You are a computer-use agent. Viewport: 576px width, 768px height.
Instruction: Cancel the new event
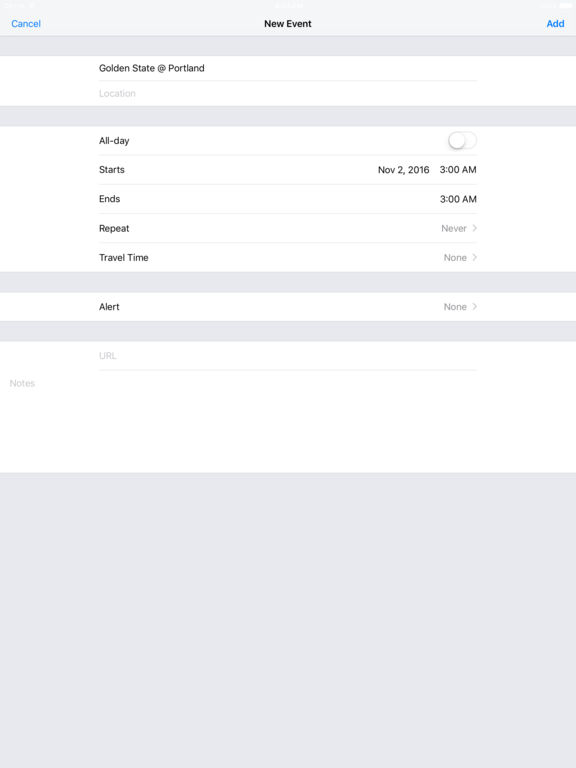coord(26,24)
